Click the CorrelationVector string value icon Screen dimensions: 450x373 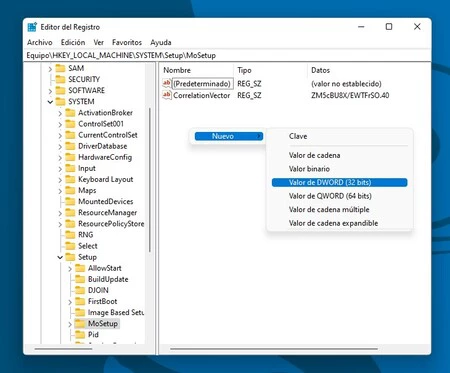(x=167, y=95)
